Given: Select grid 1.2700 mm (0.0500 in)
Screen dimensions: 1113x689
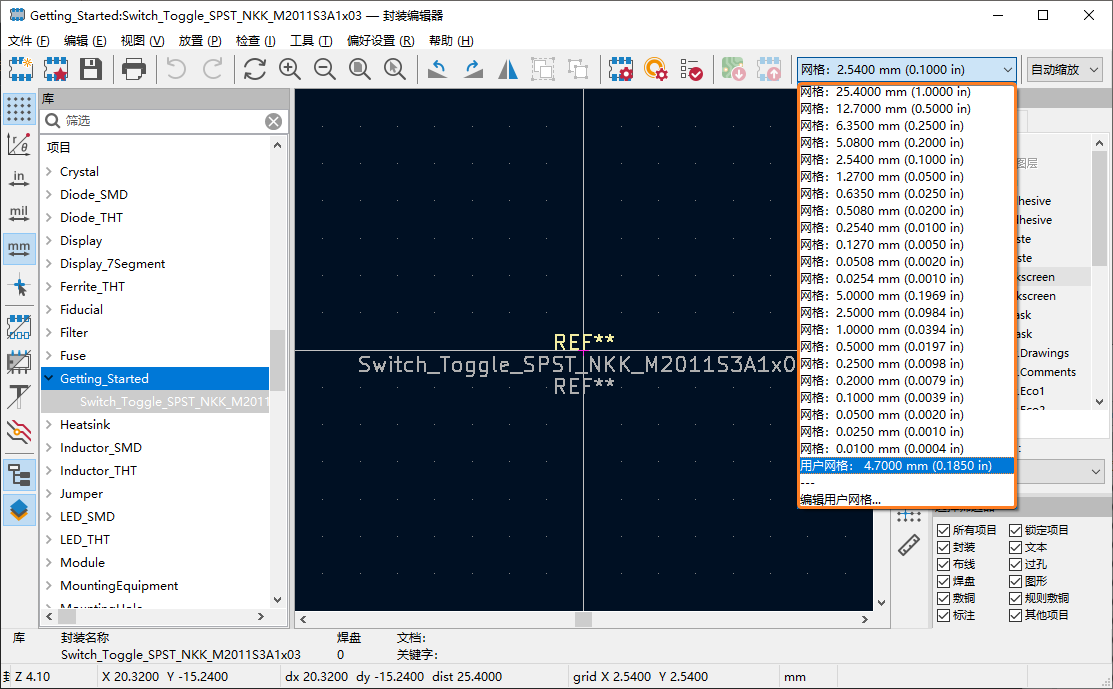Looking at the screenshot, I should [906, 177].
